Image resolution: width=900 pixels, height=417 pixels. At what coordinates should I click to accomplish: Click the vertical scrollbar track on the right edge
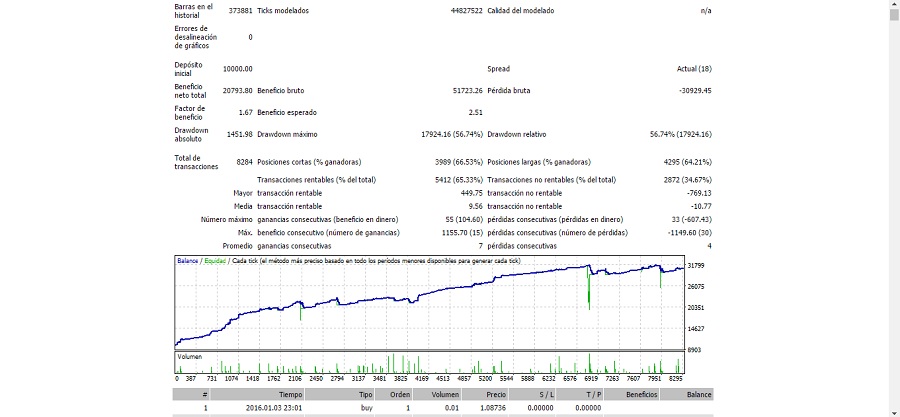pyautogui.click(x=893, y=200)
